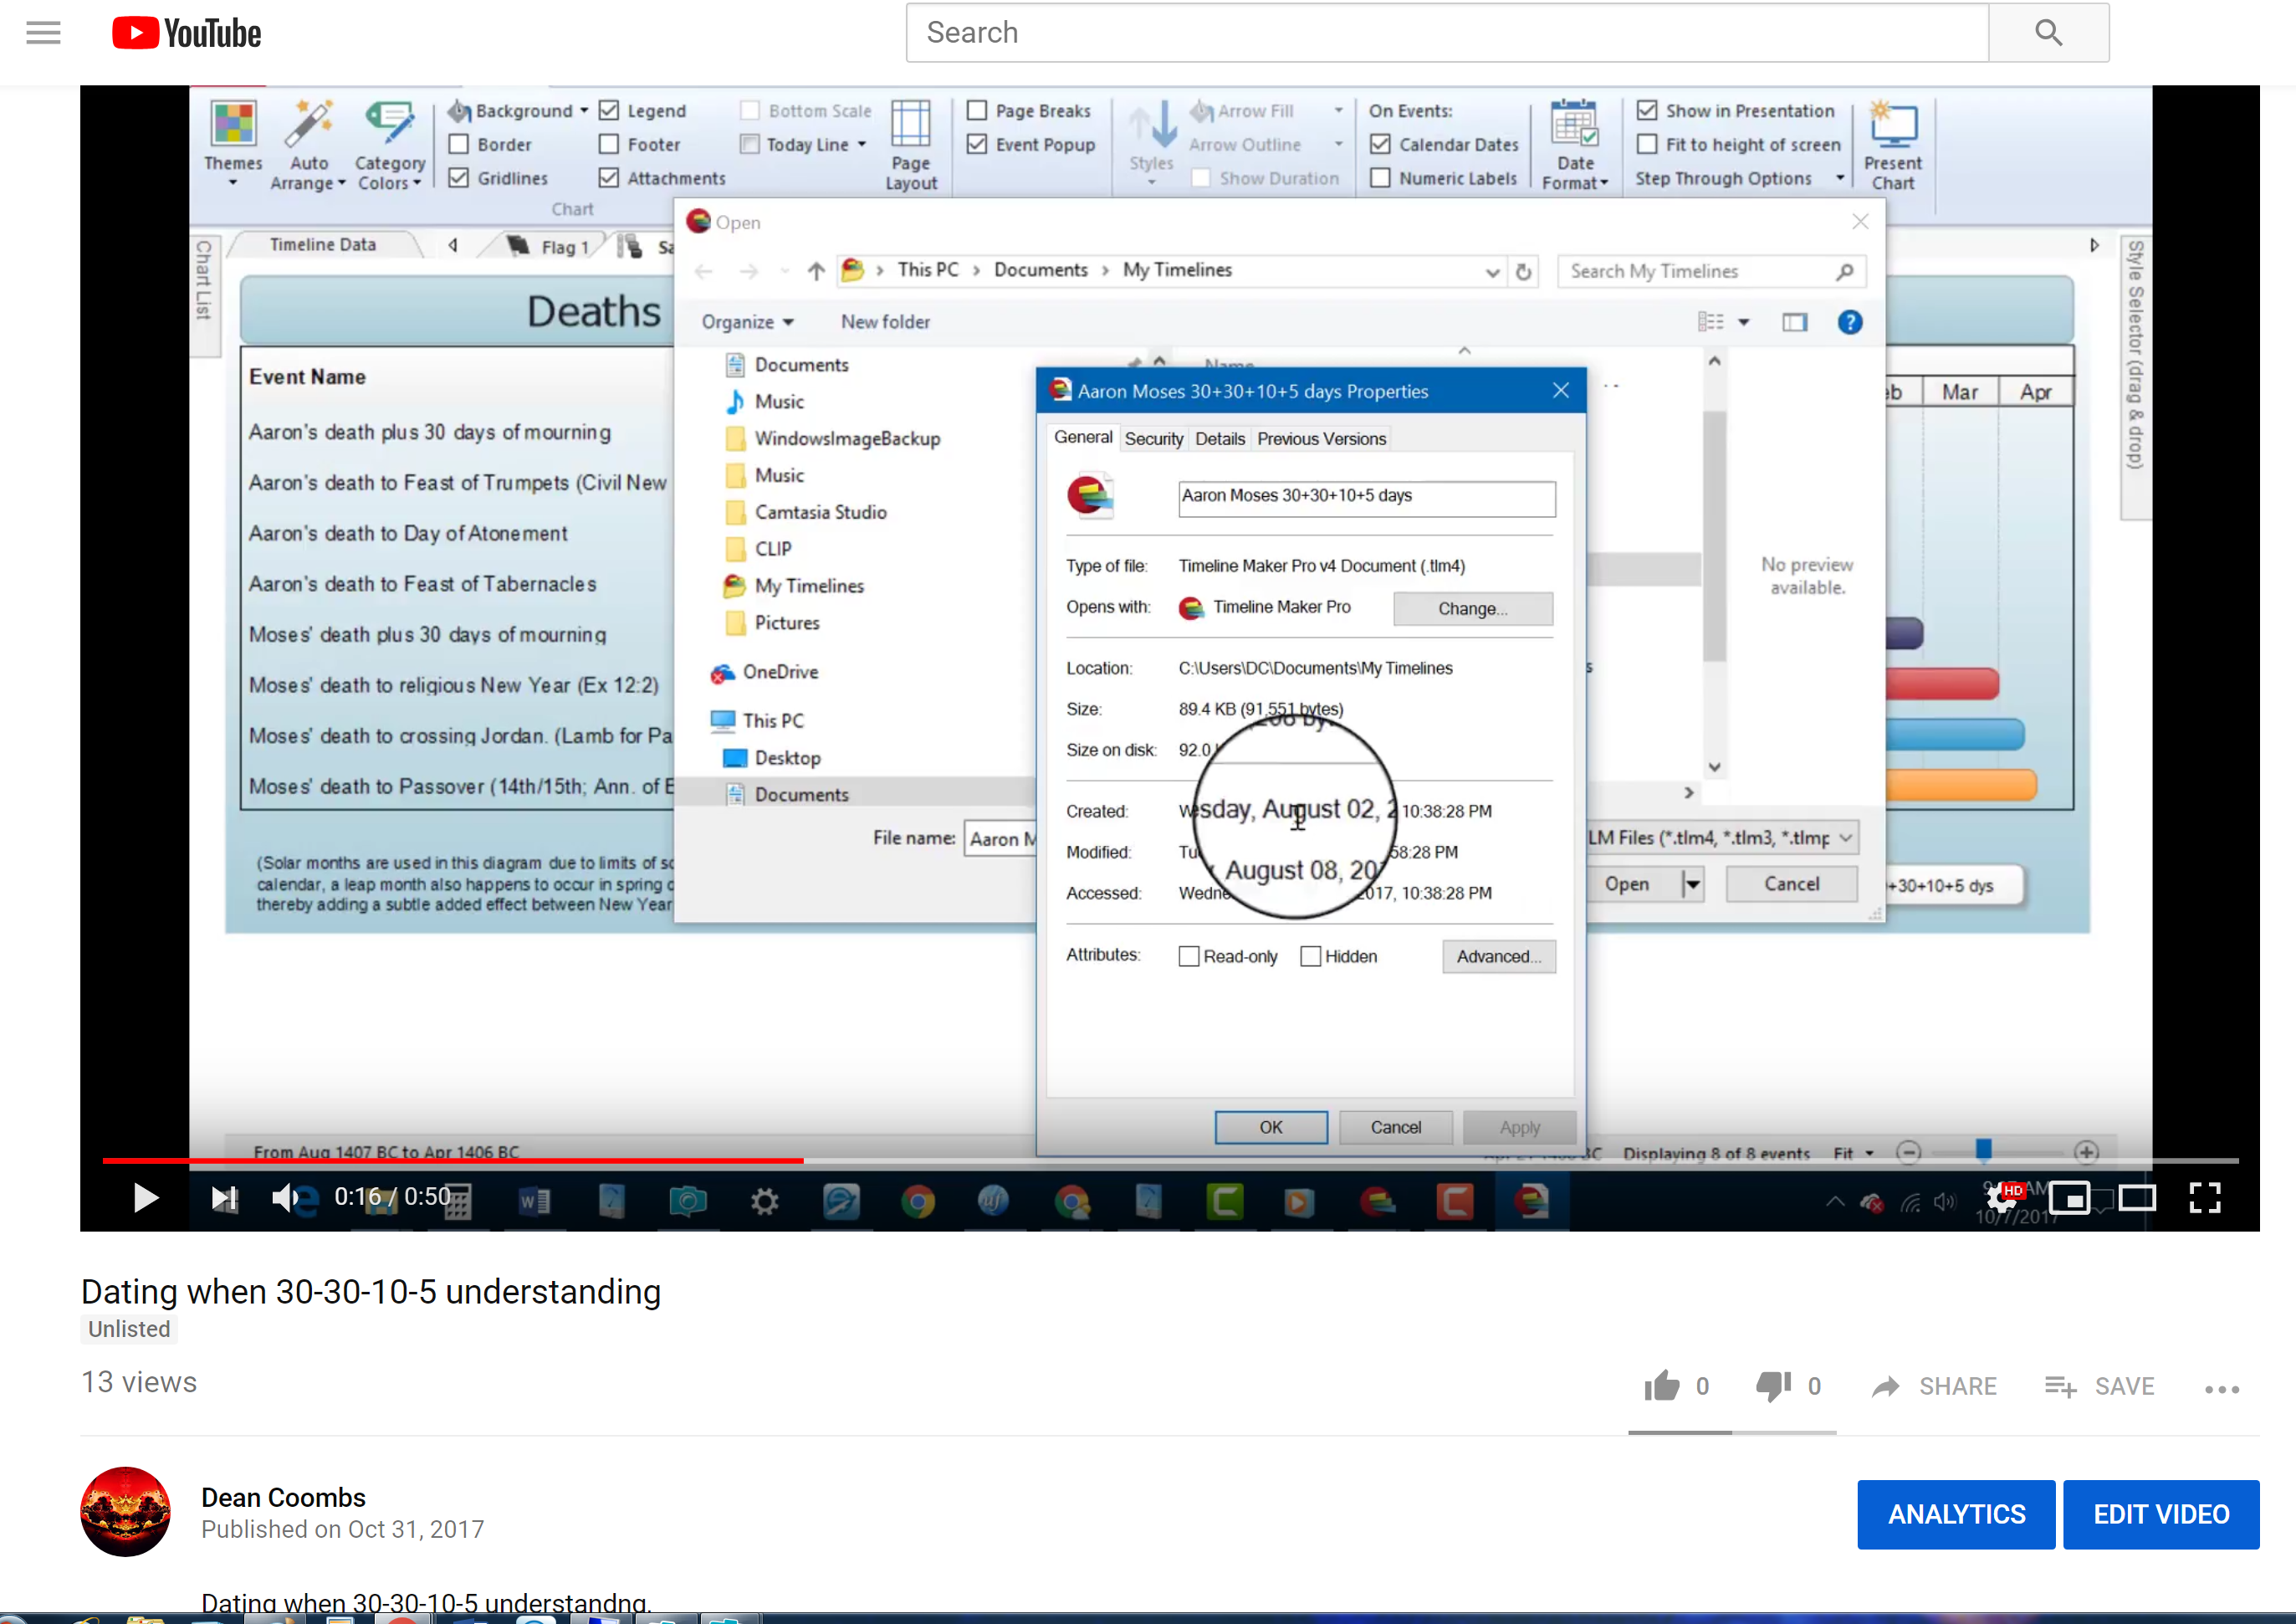This screenshot has height=1624, width=2296.
Task: Play the YouTube video
Action: click(145, 1197)
